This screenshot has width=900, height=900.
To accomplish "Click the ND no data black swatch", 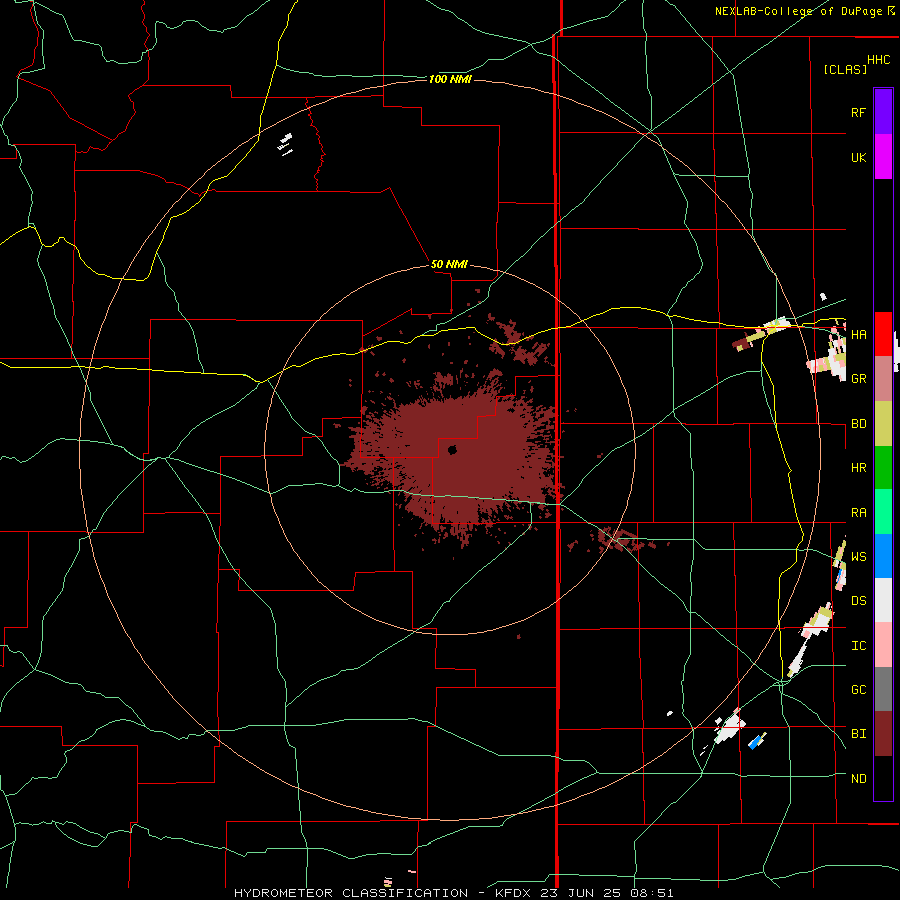I will pyautogui.click(x=883, y=778).
